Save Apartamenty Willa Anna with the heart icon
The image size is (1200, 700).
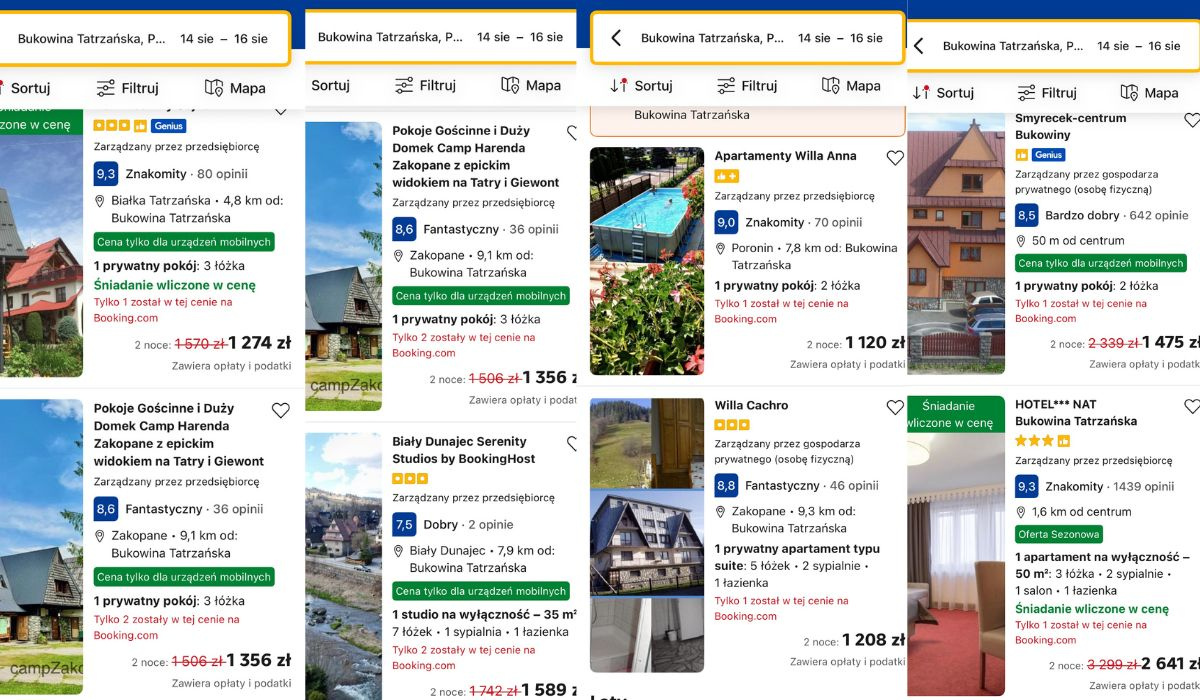895,158
